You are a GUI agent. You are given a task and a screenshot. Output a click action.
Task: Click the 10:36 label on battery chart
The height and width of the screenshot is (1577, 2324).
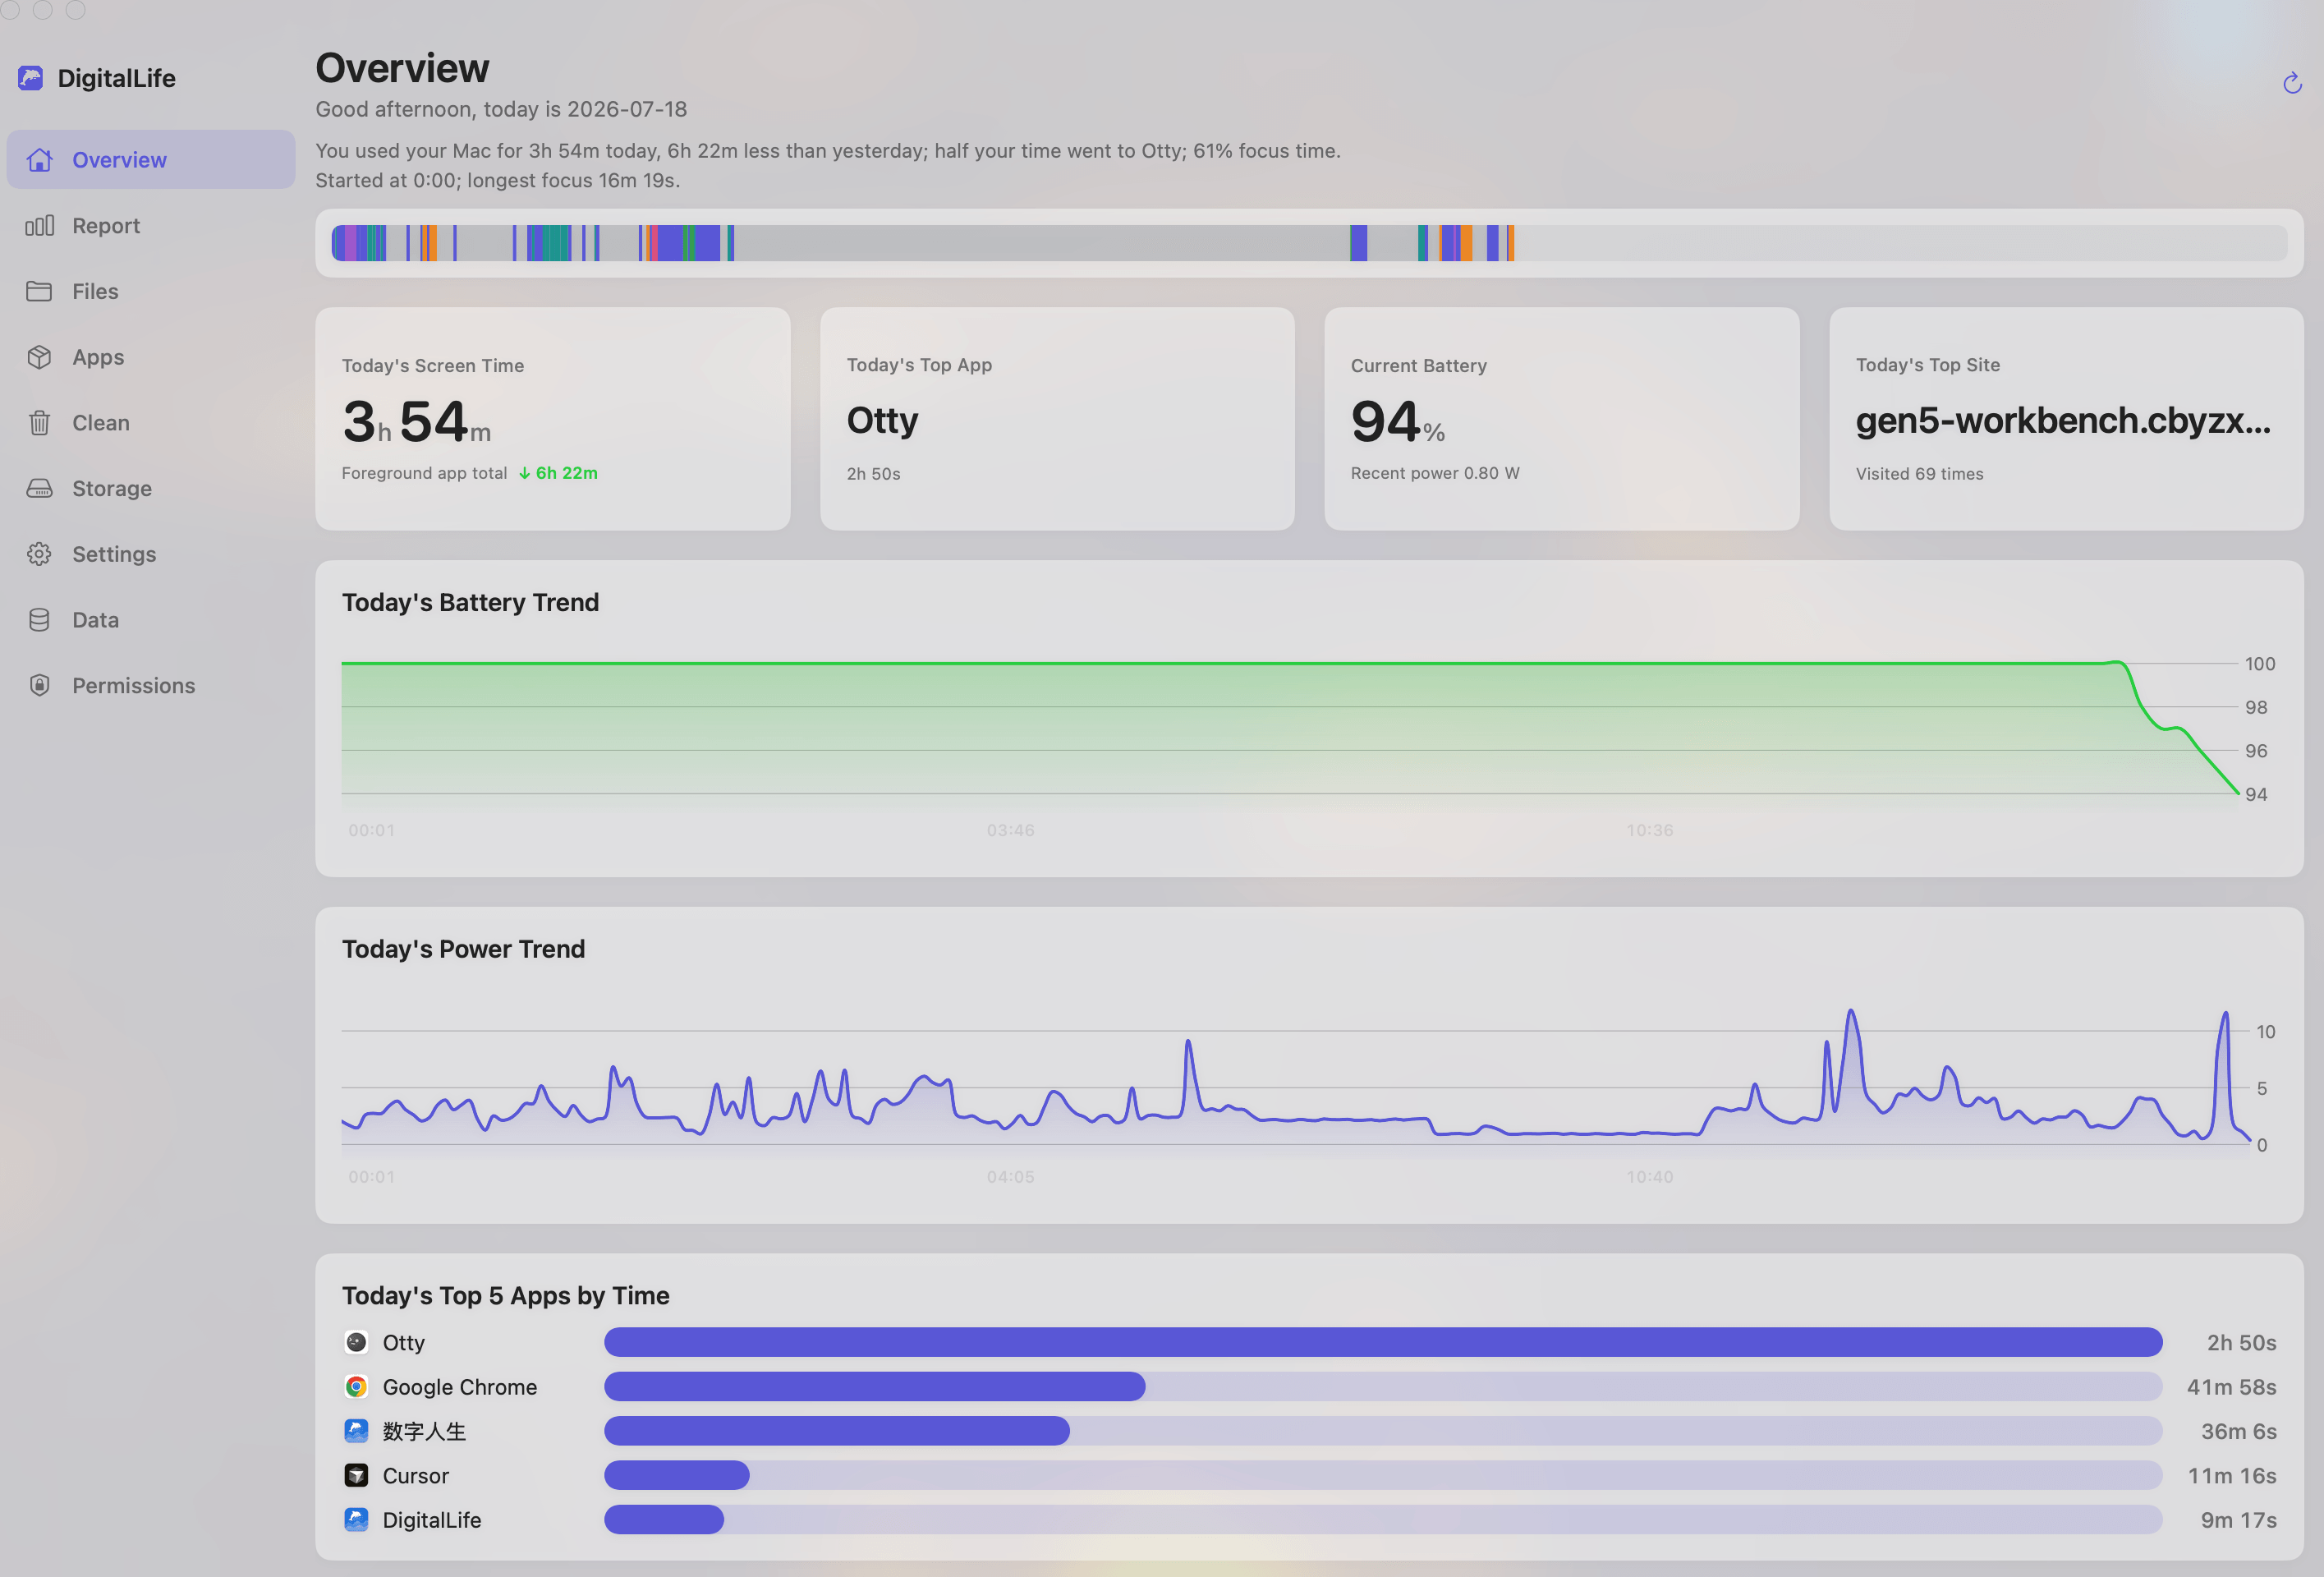pos(1649,830)
